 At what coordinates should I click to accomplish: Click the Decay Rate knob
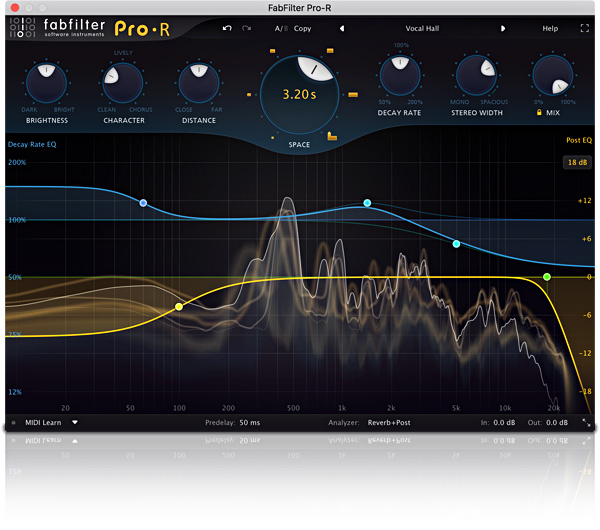pos(400,75)
